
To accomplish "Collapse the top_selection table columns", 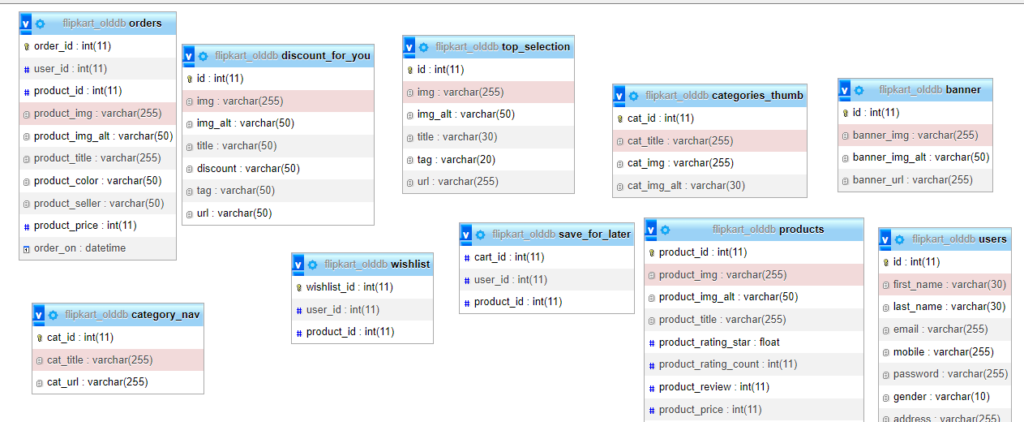I will [409, 48].
